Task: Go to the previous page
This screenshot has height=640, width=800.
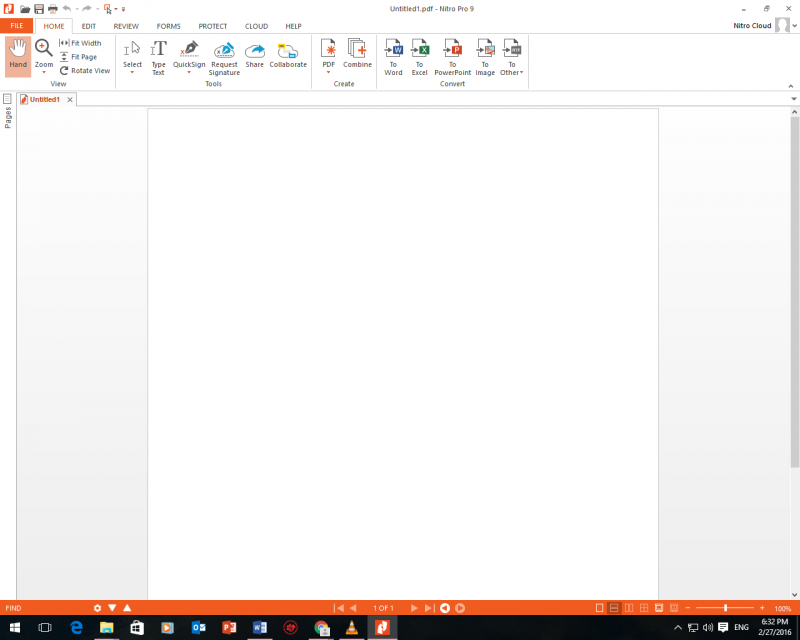Action: [x=353, y=608]
